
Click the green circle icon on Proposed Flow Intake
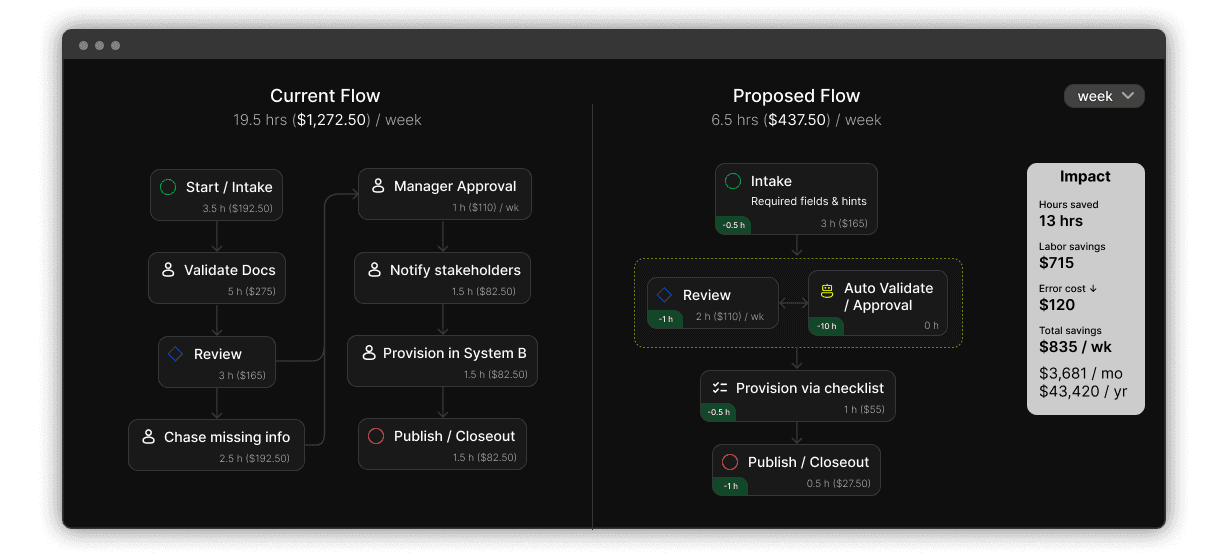(733, 181)
